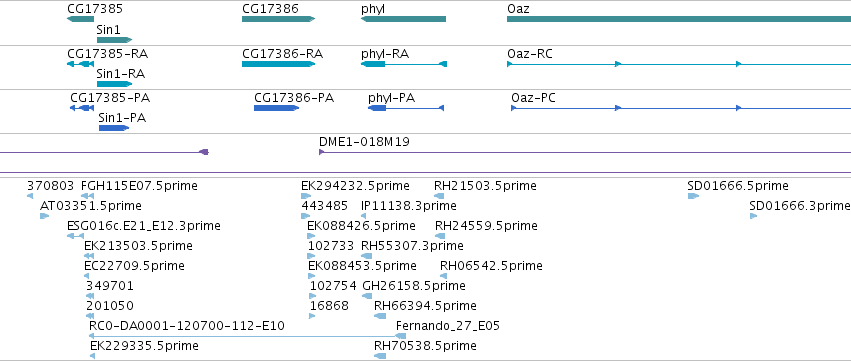Select the Sin1-PA protein arrow
The height and width of the screenshot is (361, 851).
pyautogui.click(x=114, y=128)
